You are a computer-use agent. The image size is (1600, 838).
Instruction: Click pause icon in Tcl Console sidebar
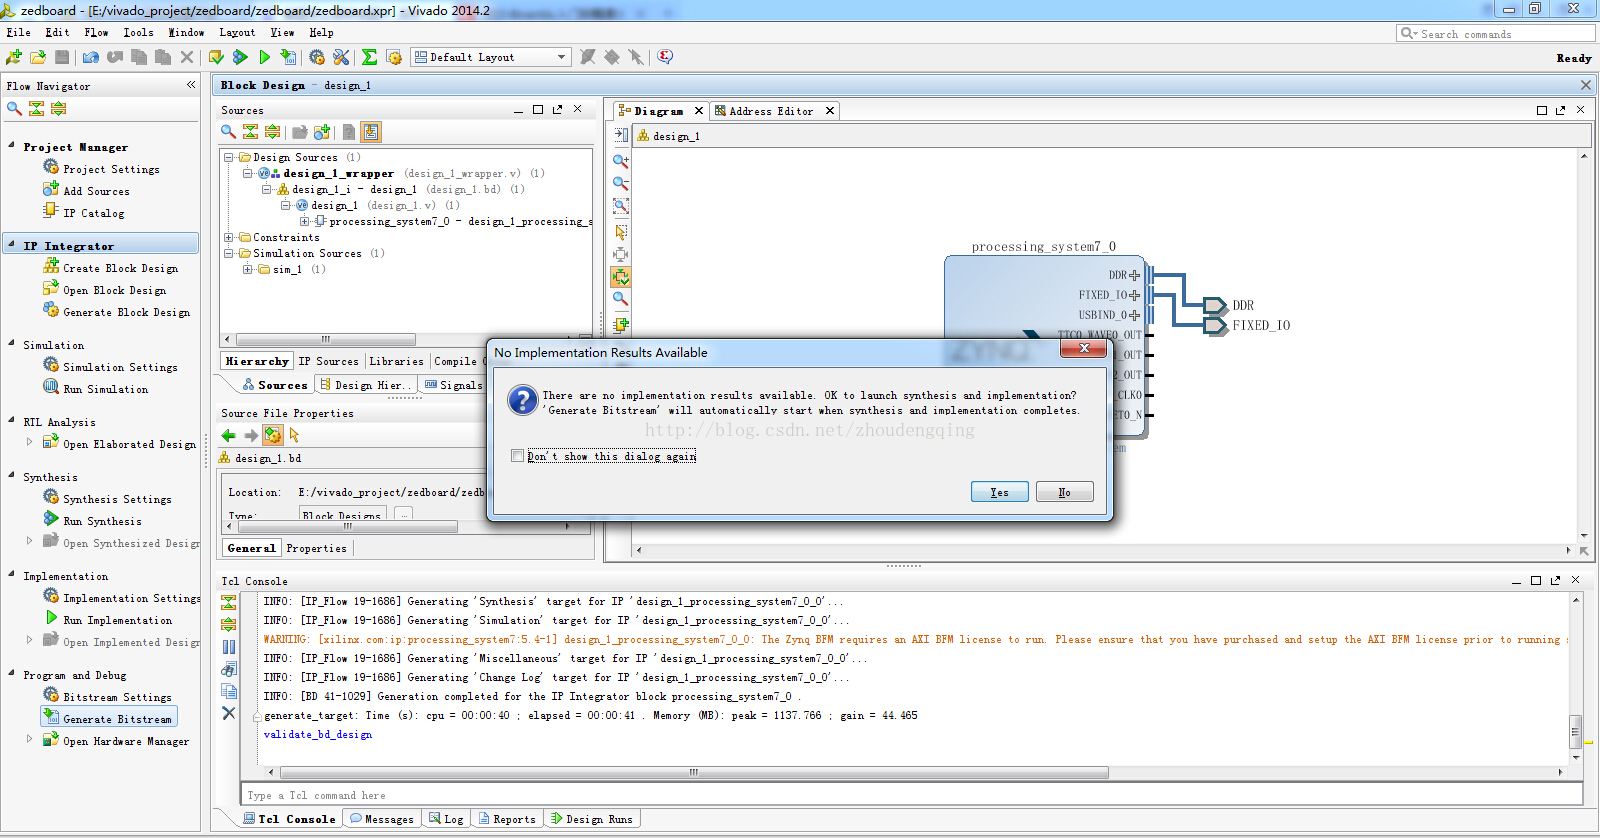click(229, 647)
